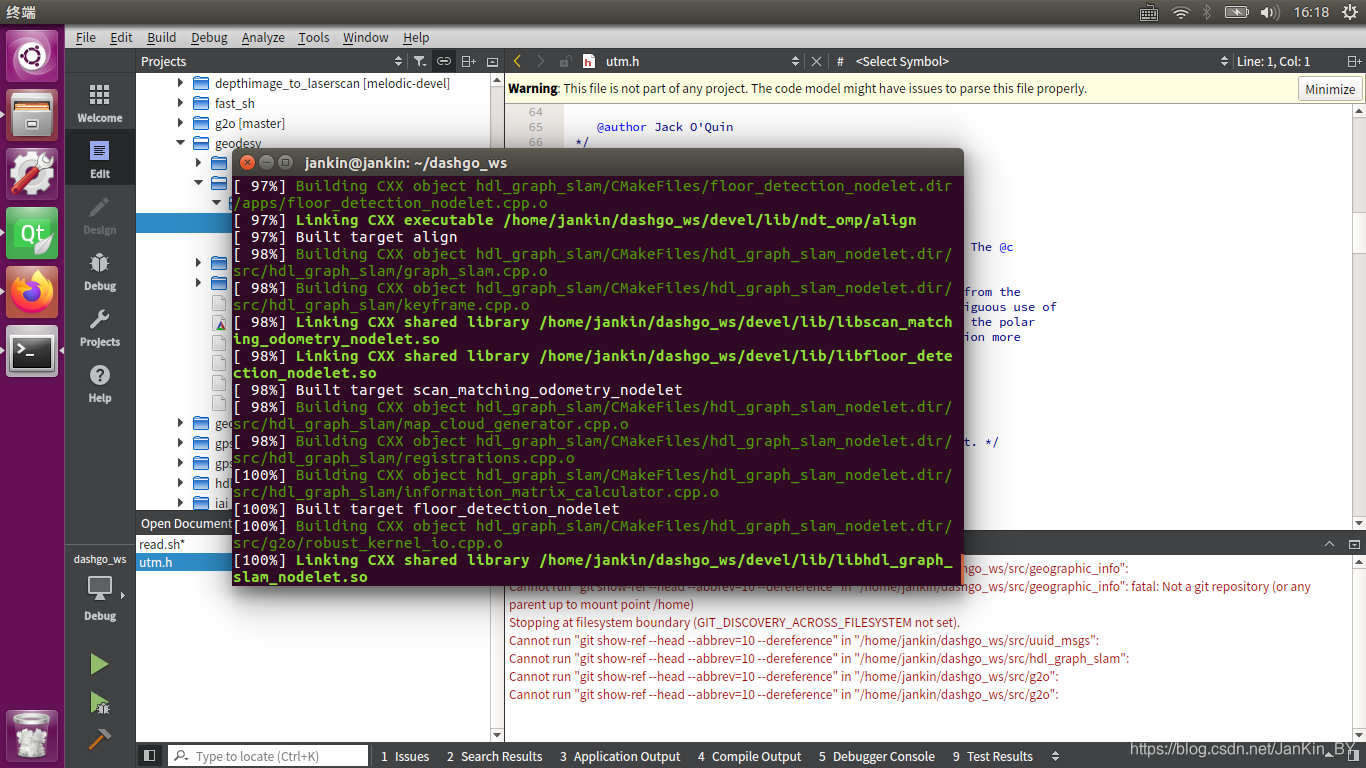Open Help mode in the mode selector
This screenshot has width=1366, height=768.
(x=99, y=385)
